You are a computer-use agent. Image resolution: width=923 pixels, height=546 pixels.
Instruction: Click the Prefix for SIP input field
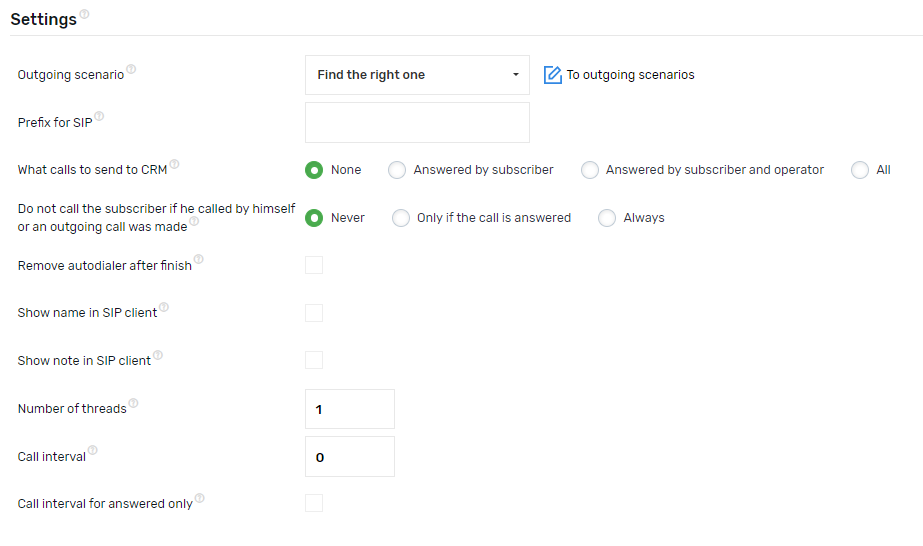(417, 123)
